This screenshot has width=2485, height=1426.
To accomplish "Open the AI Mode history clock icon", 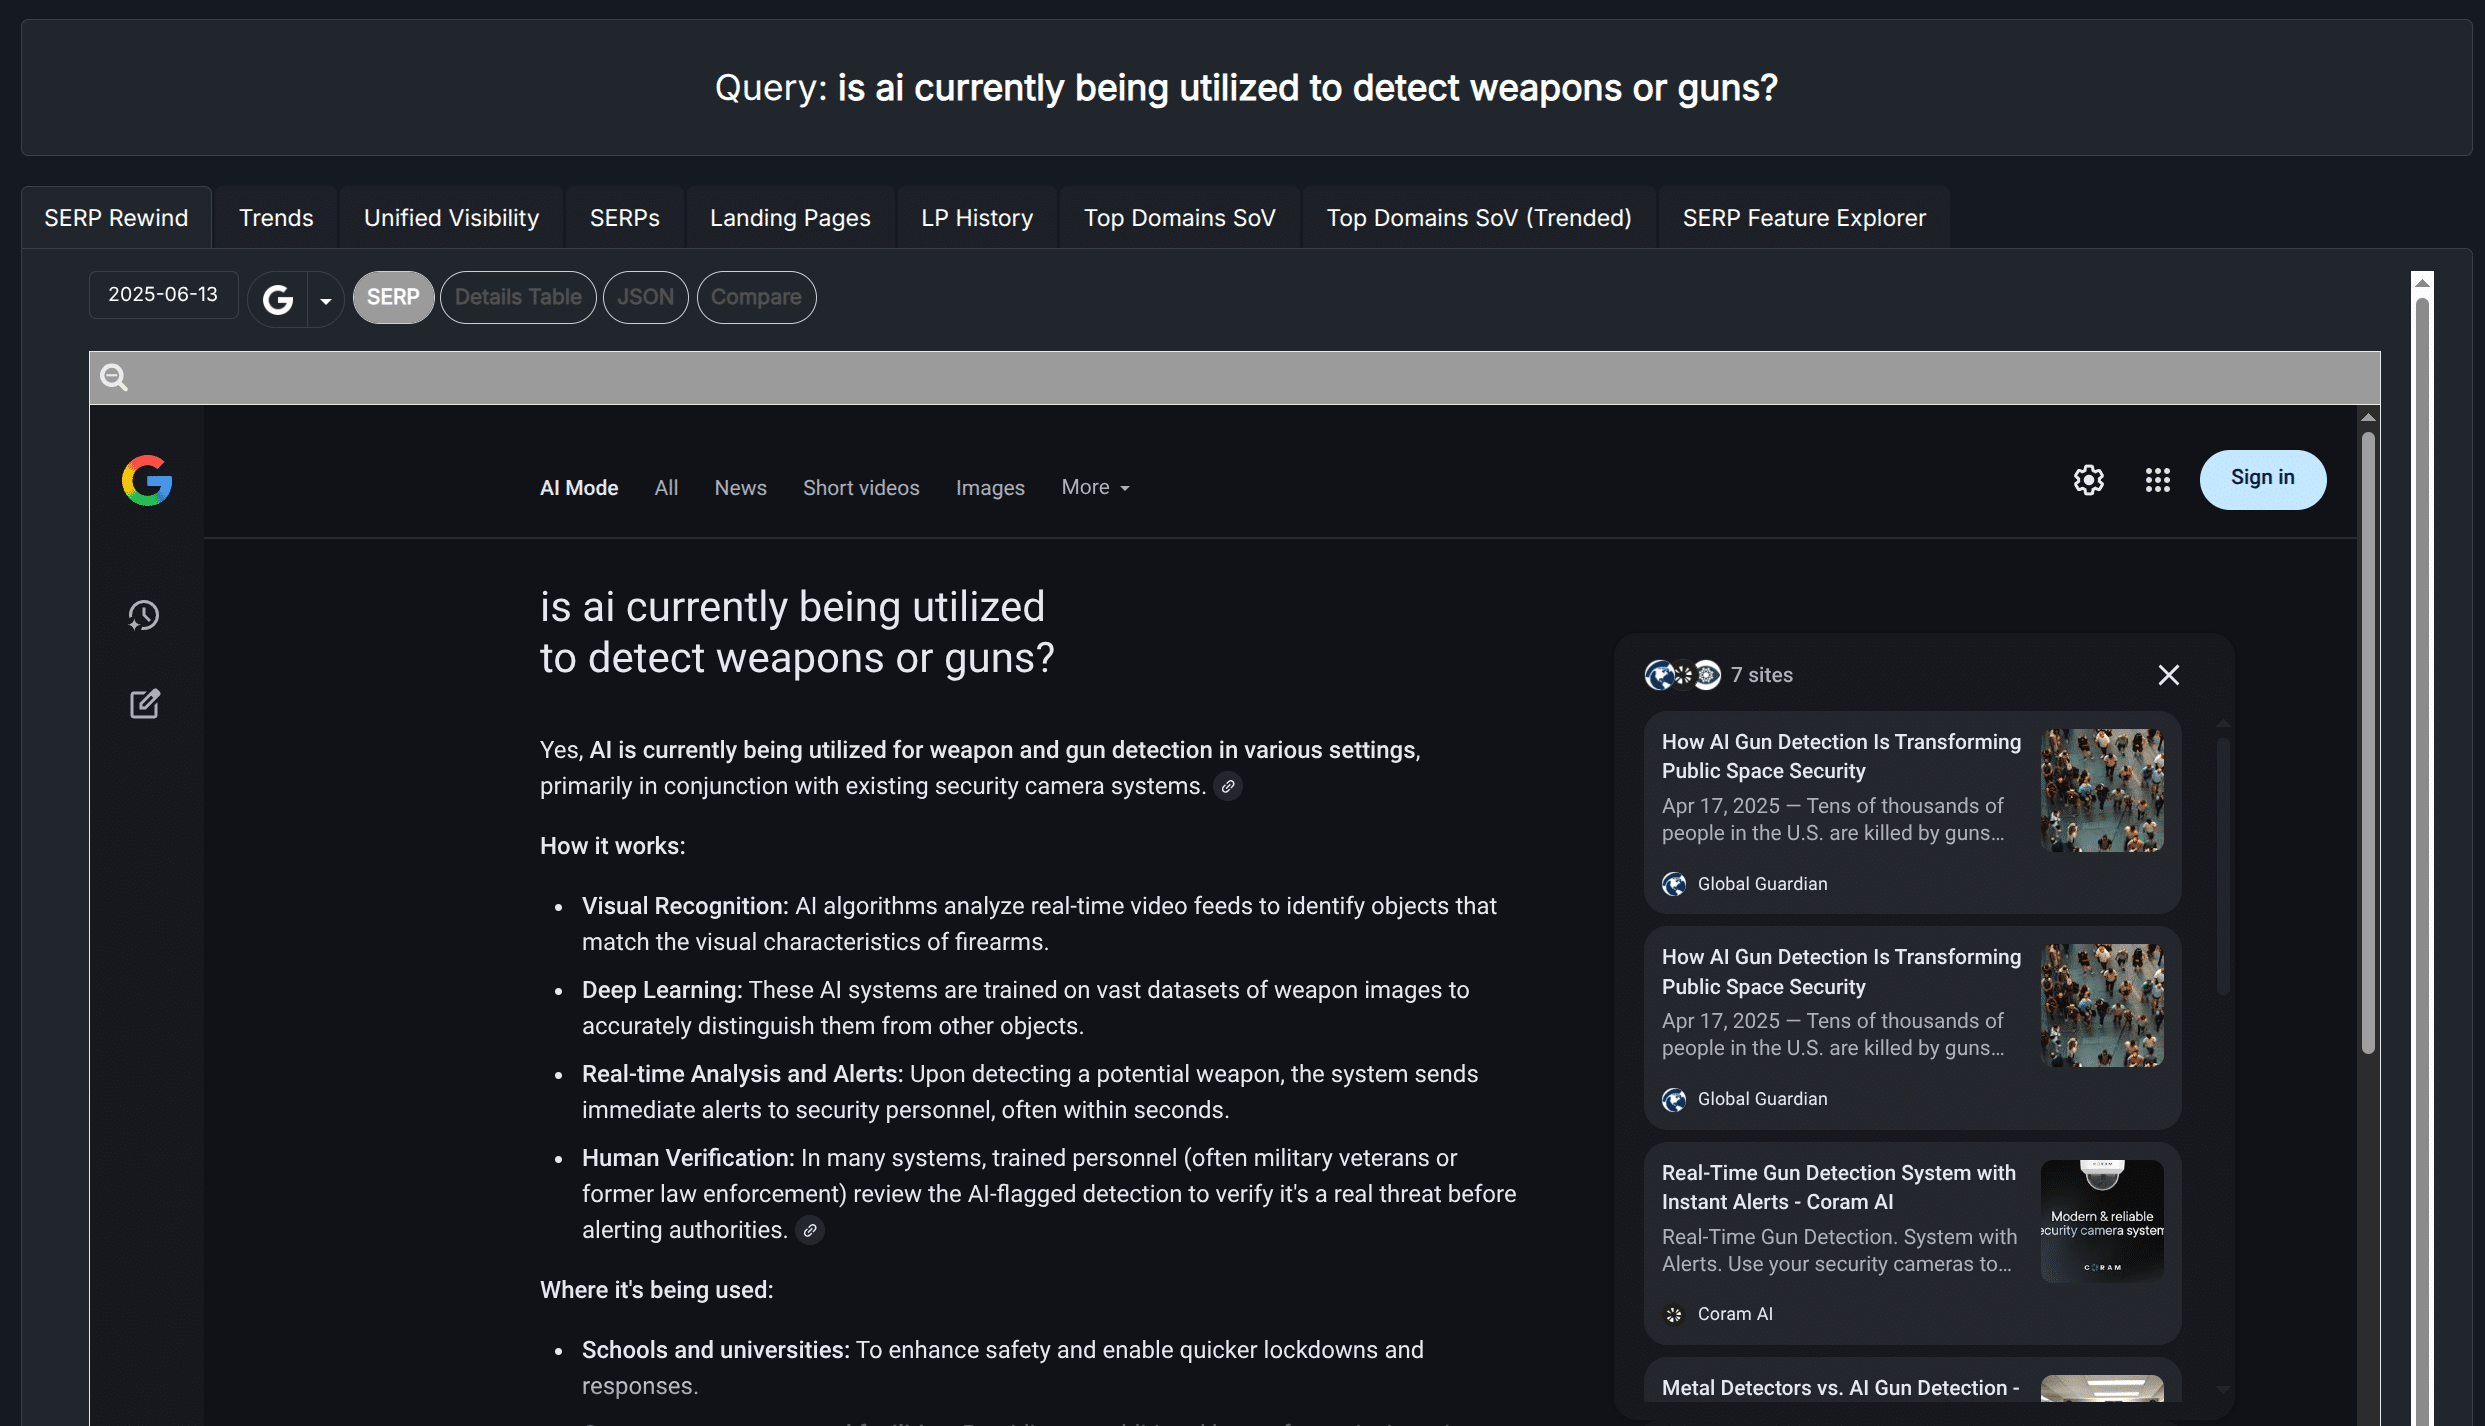I will coord(144,615).
